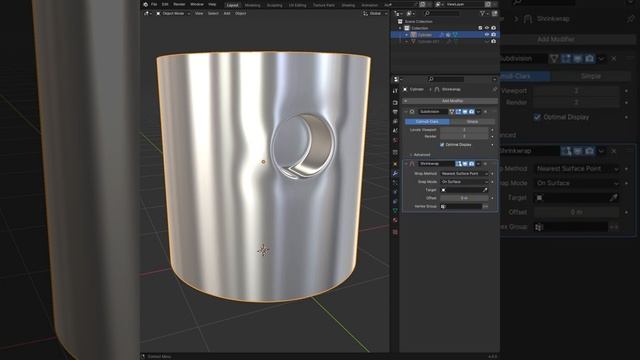This screenshot has width=640, height=360.
Task: Toggle Shrinkwrap viewport display
Action: coord(464,164)
